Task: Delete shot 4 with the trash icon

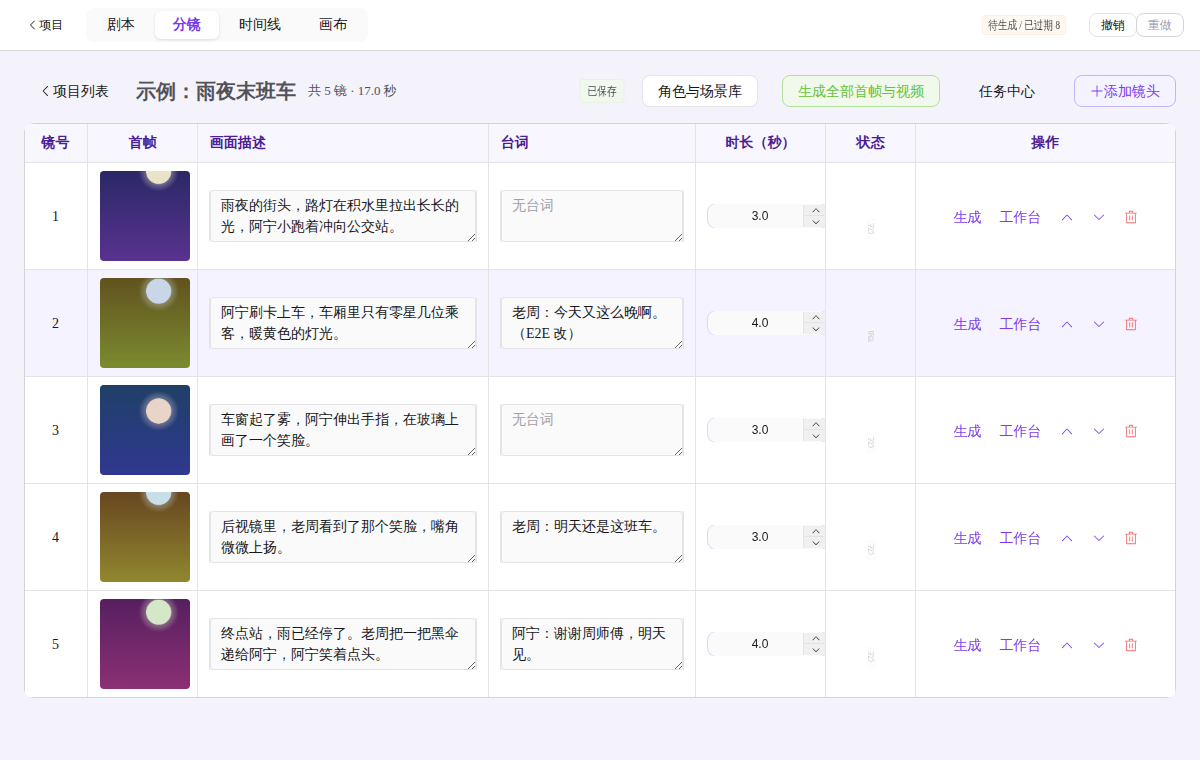Action: (x=1131, y=538)
